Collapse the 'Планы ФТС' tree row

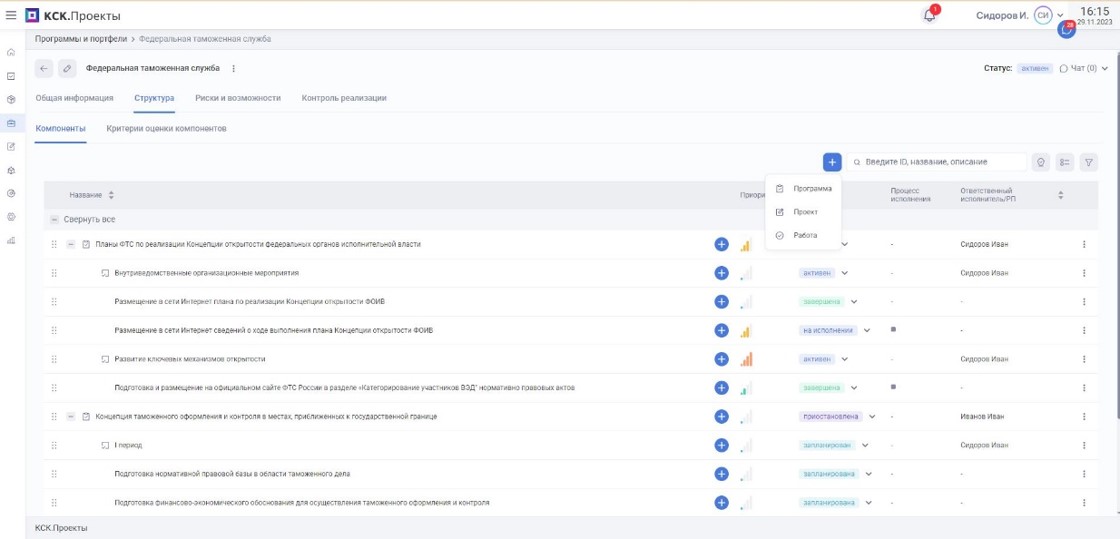click(x=71, y=245)
